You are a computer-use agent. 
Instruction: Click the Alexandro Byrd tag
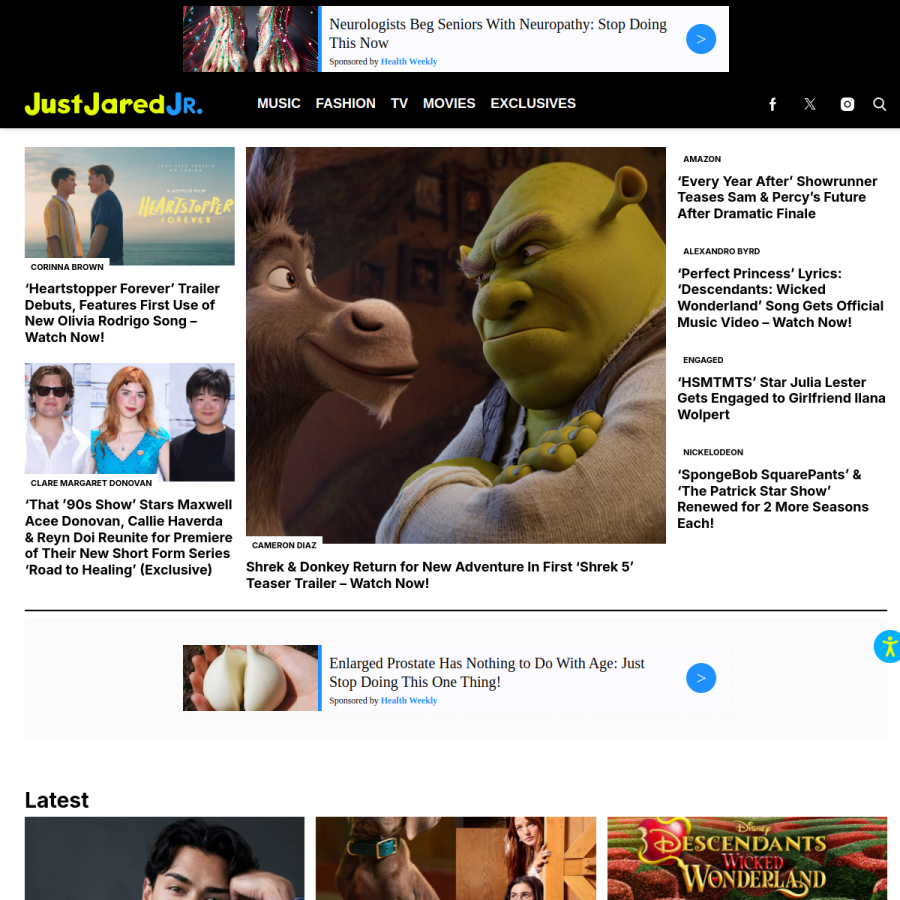[x=721, y=251]
